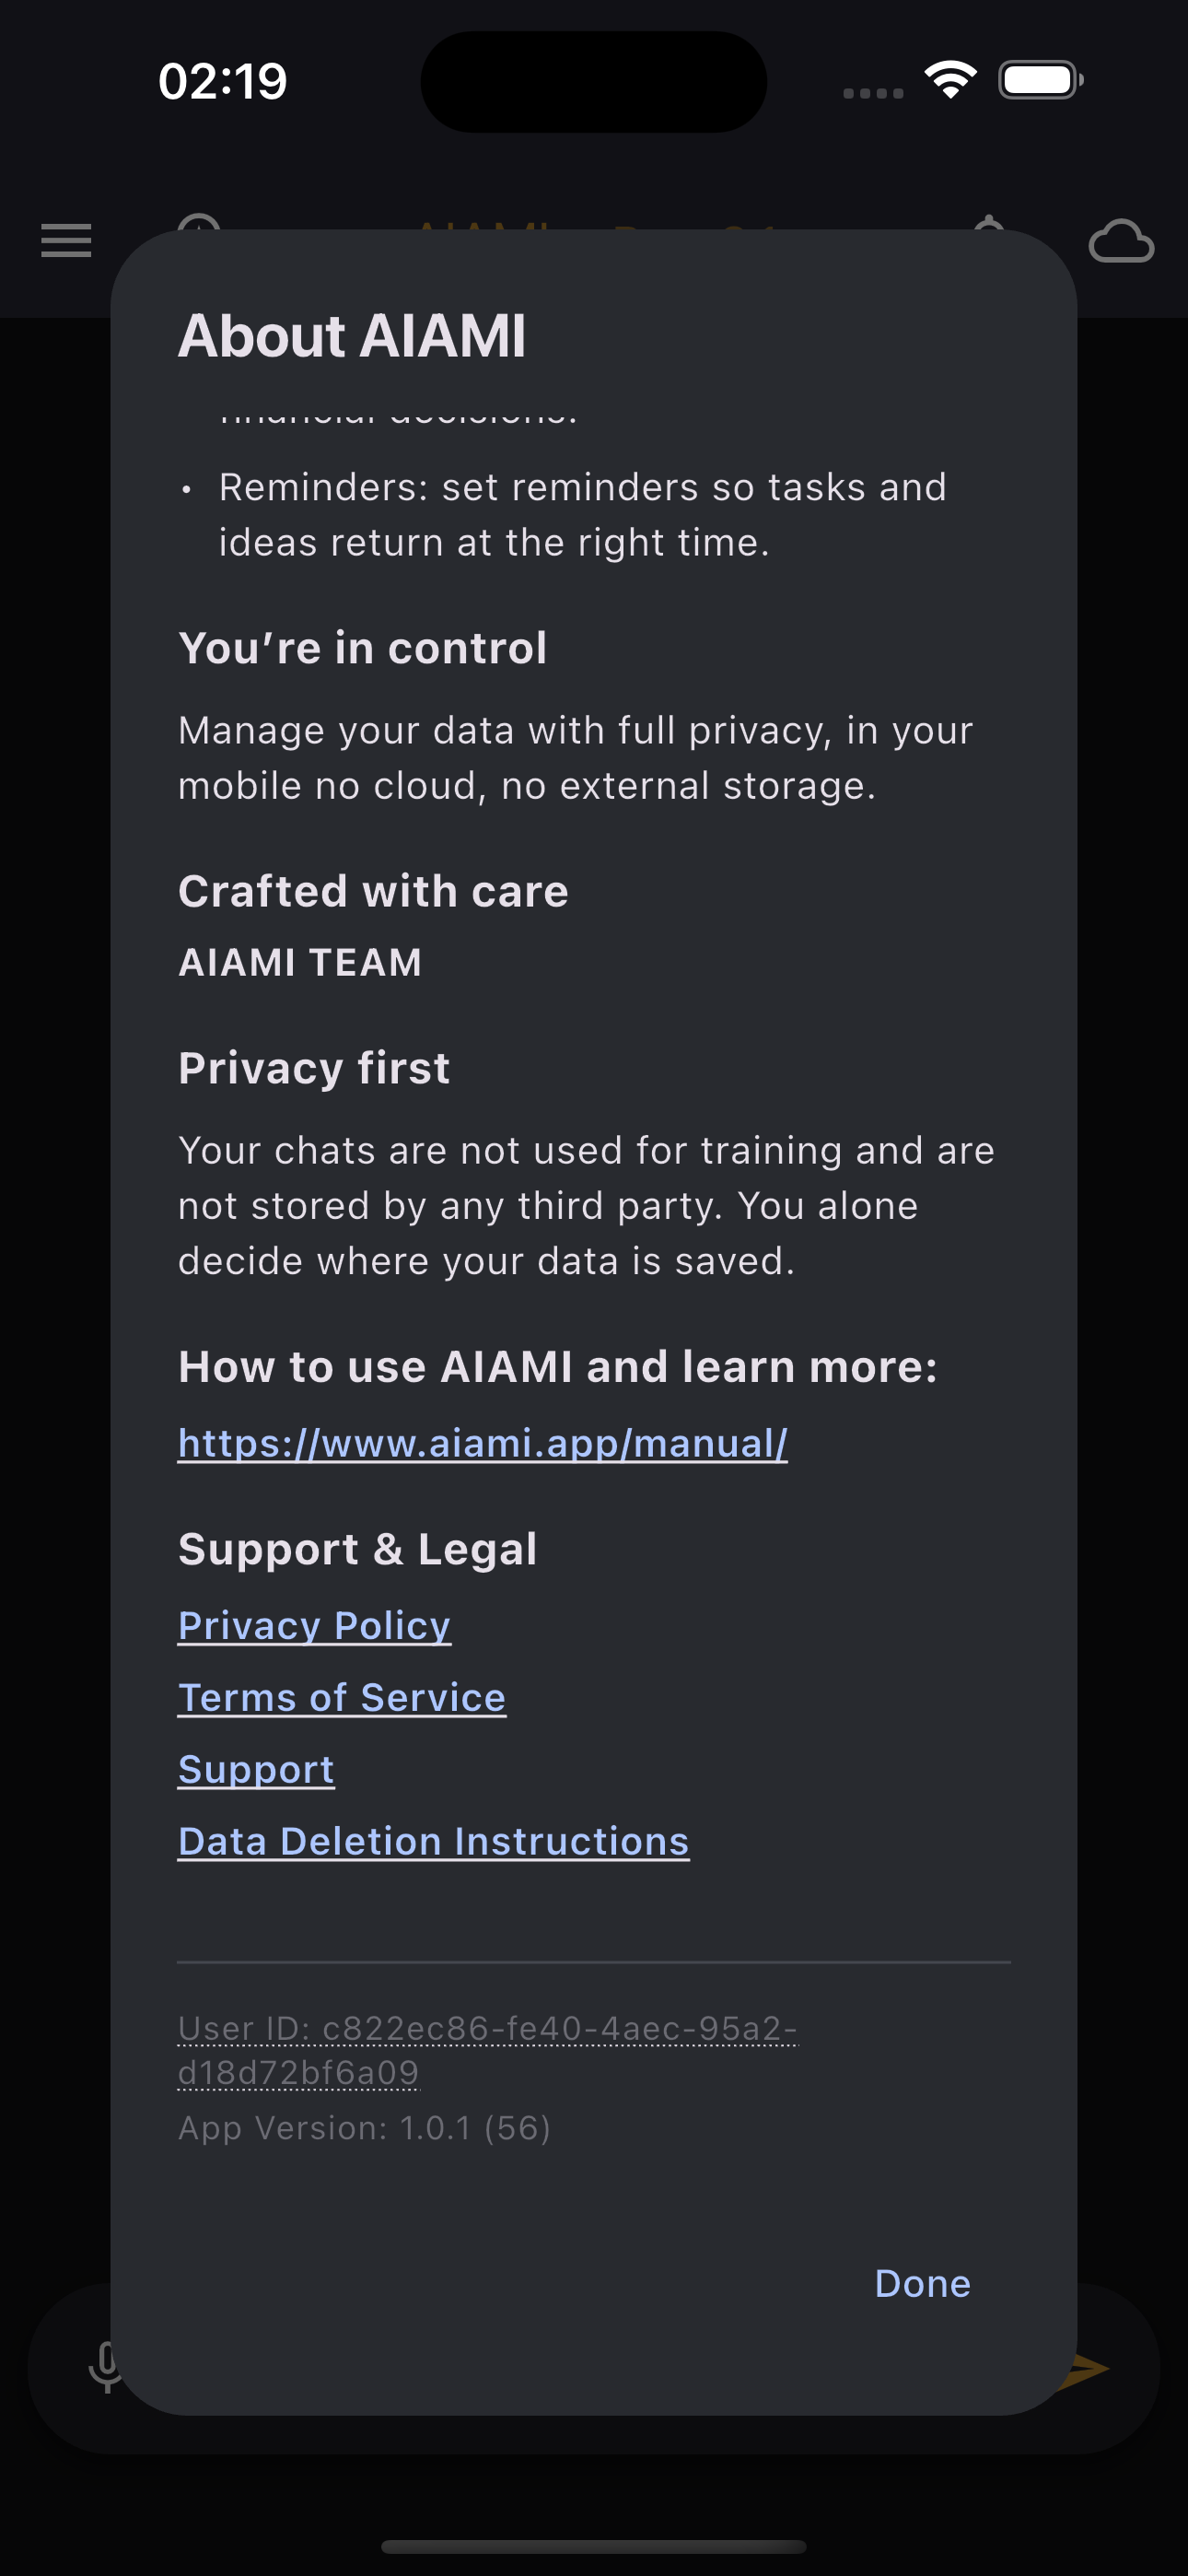Image resolution: width=1188 pixels, height=2576 pixels.
Task: Open the hamburger navigation menu
Action: [66, 241]
